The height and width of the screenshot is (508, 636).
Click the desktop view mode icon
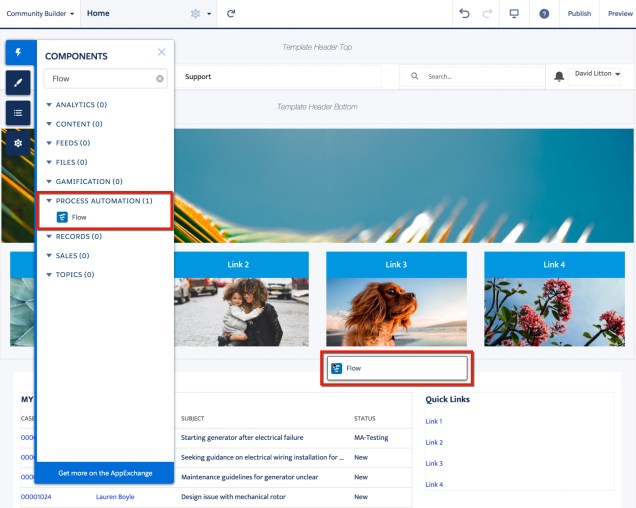tap(514, 14)
